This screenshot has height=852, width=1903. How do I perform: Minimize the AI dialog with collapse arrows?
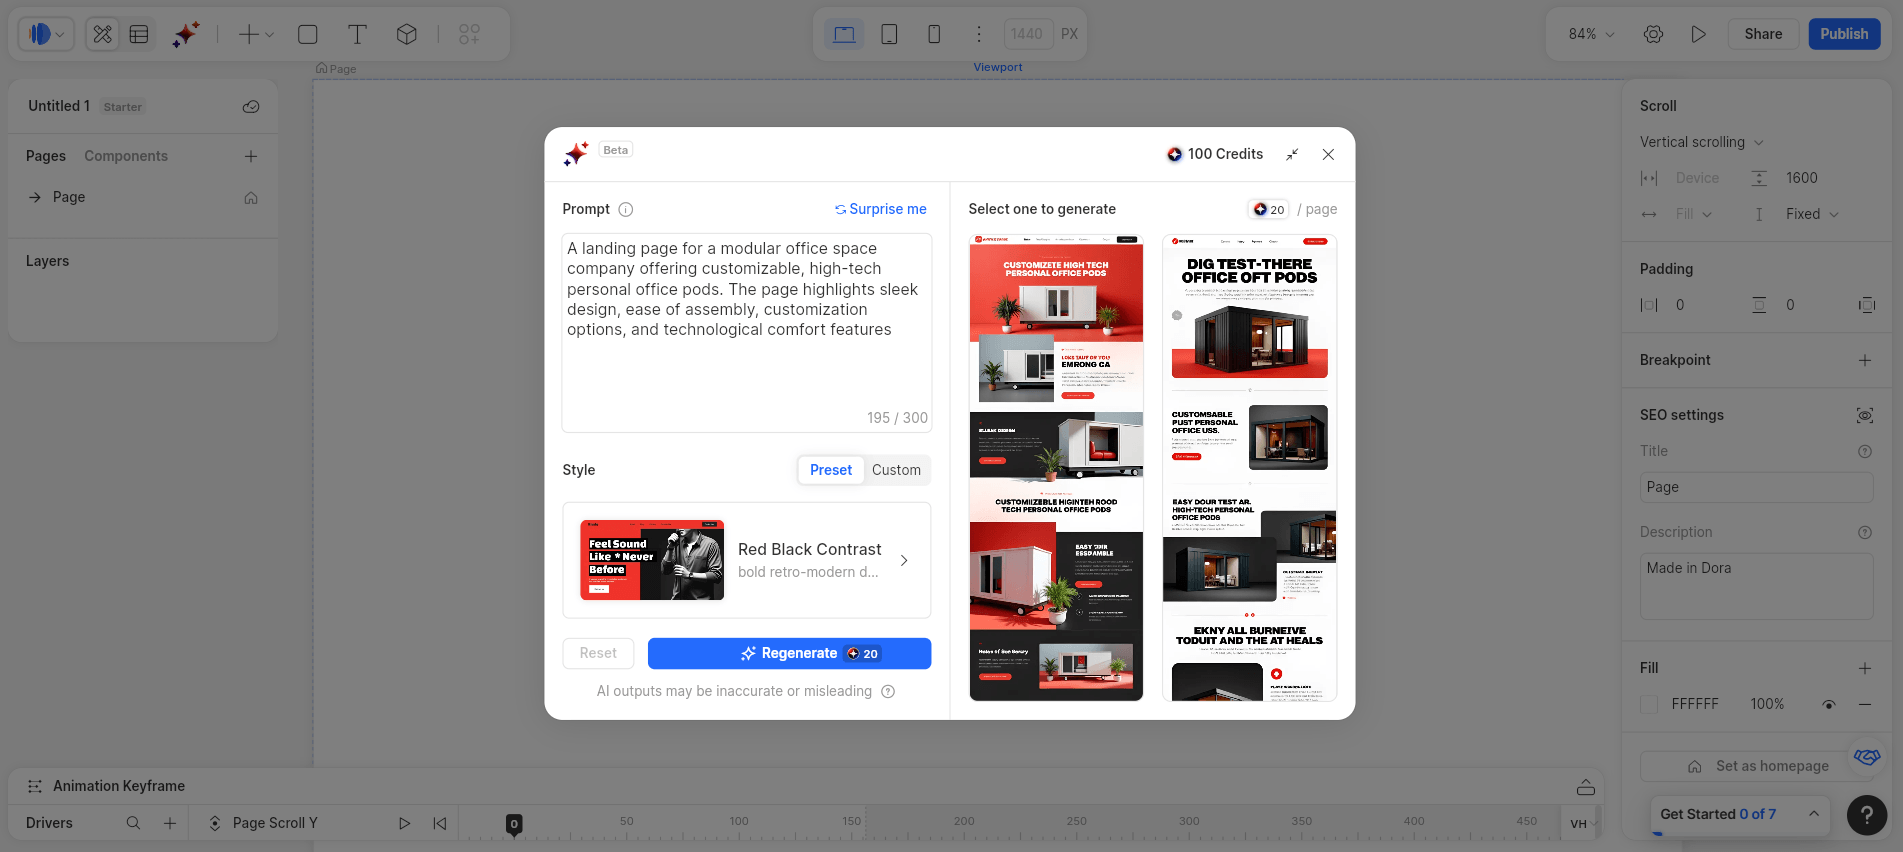(x=1292, y=154)
